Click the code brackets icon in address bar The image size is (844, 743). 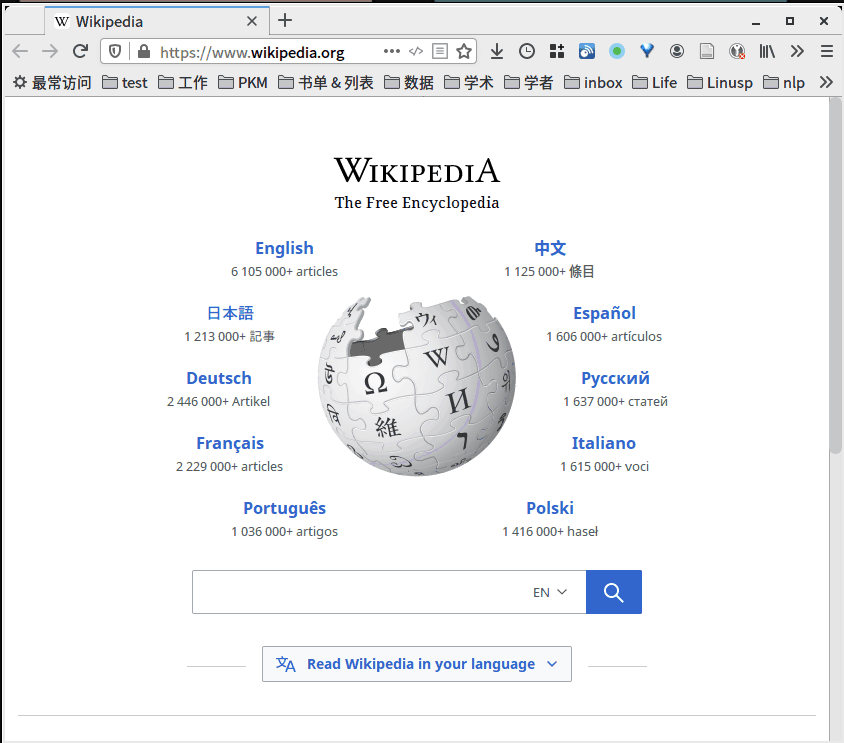(x=416, y=51)
